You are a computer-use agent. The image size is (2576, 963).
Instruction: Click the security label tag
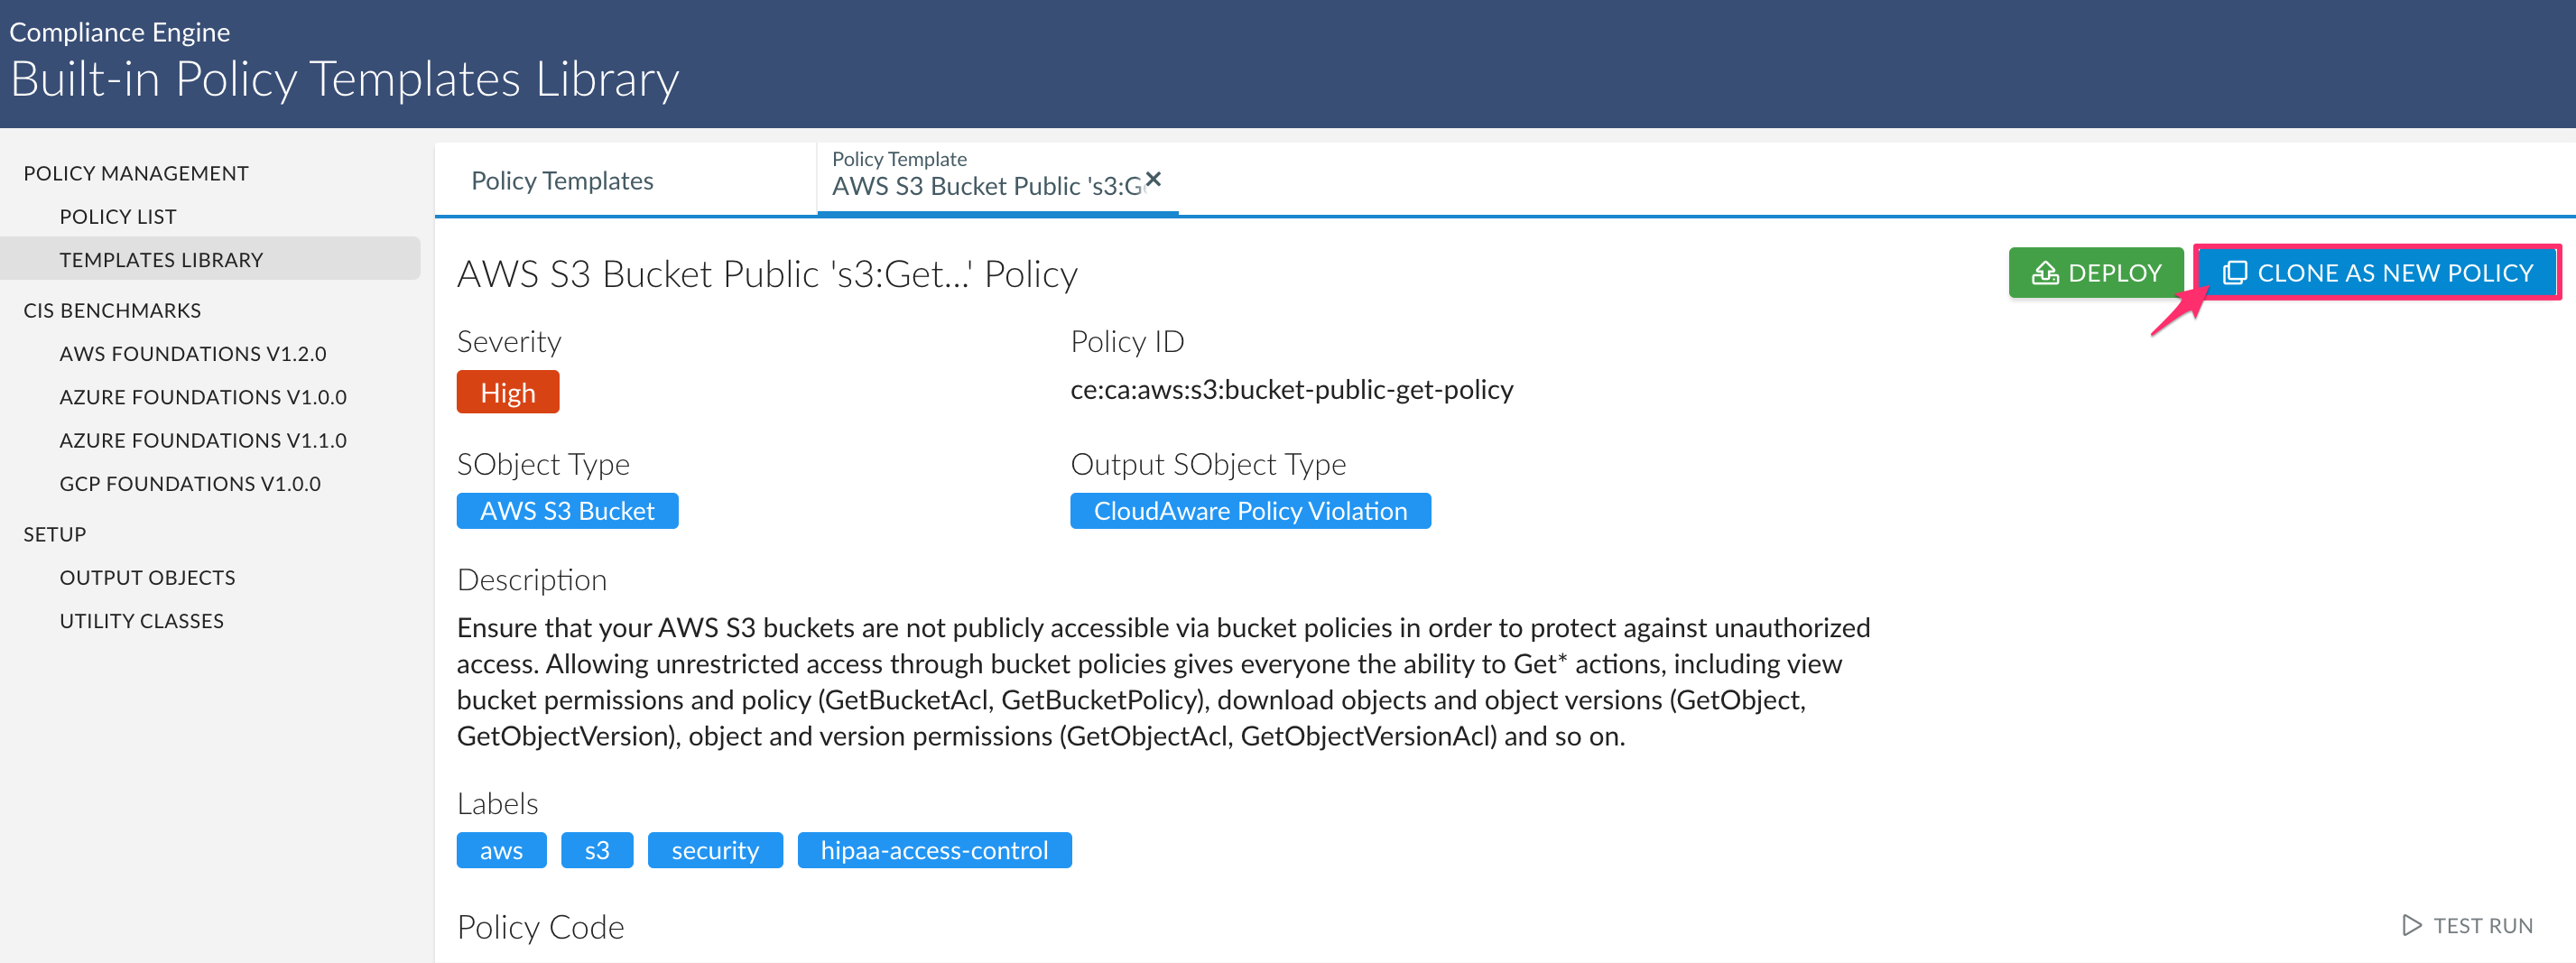point(715,850)
